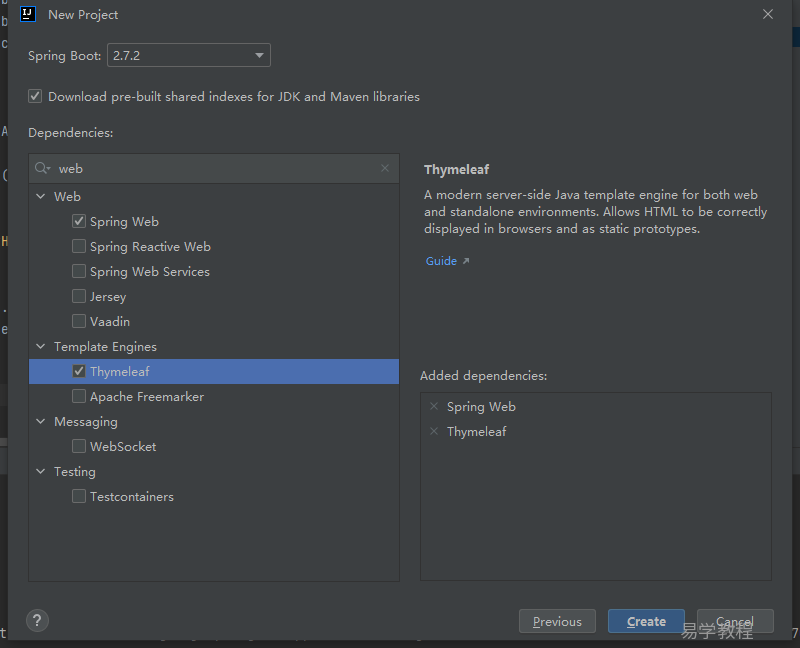This screenshot has width=800, height=648.
Task: Select the Jersey row label
Action: coord(108,296)
